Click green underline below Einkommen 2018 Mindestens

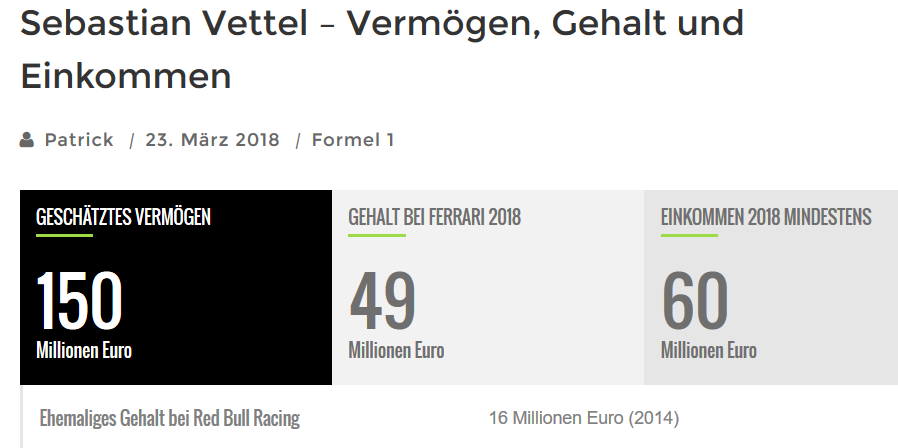pyautogui.click(x=689, y=236)
